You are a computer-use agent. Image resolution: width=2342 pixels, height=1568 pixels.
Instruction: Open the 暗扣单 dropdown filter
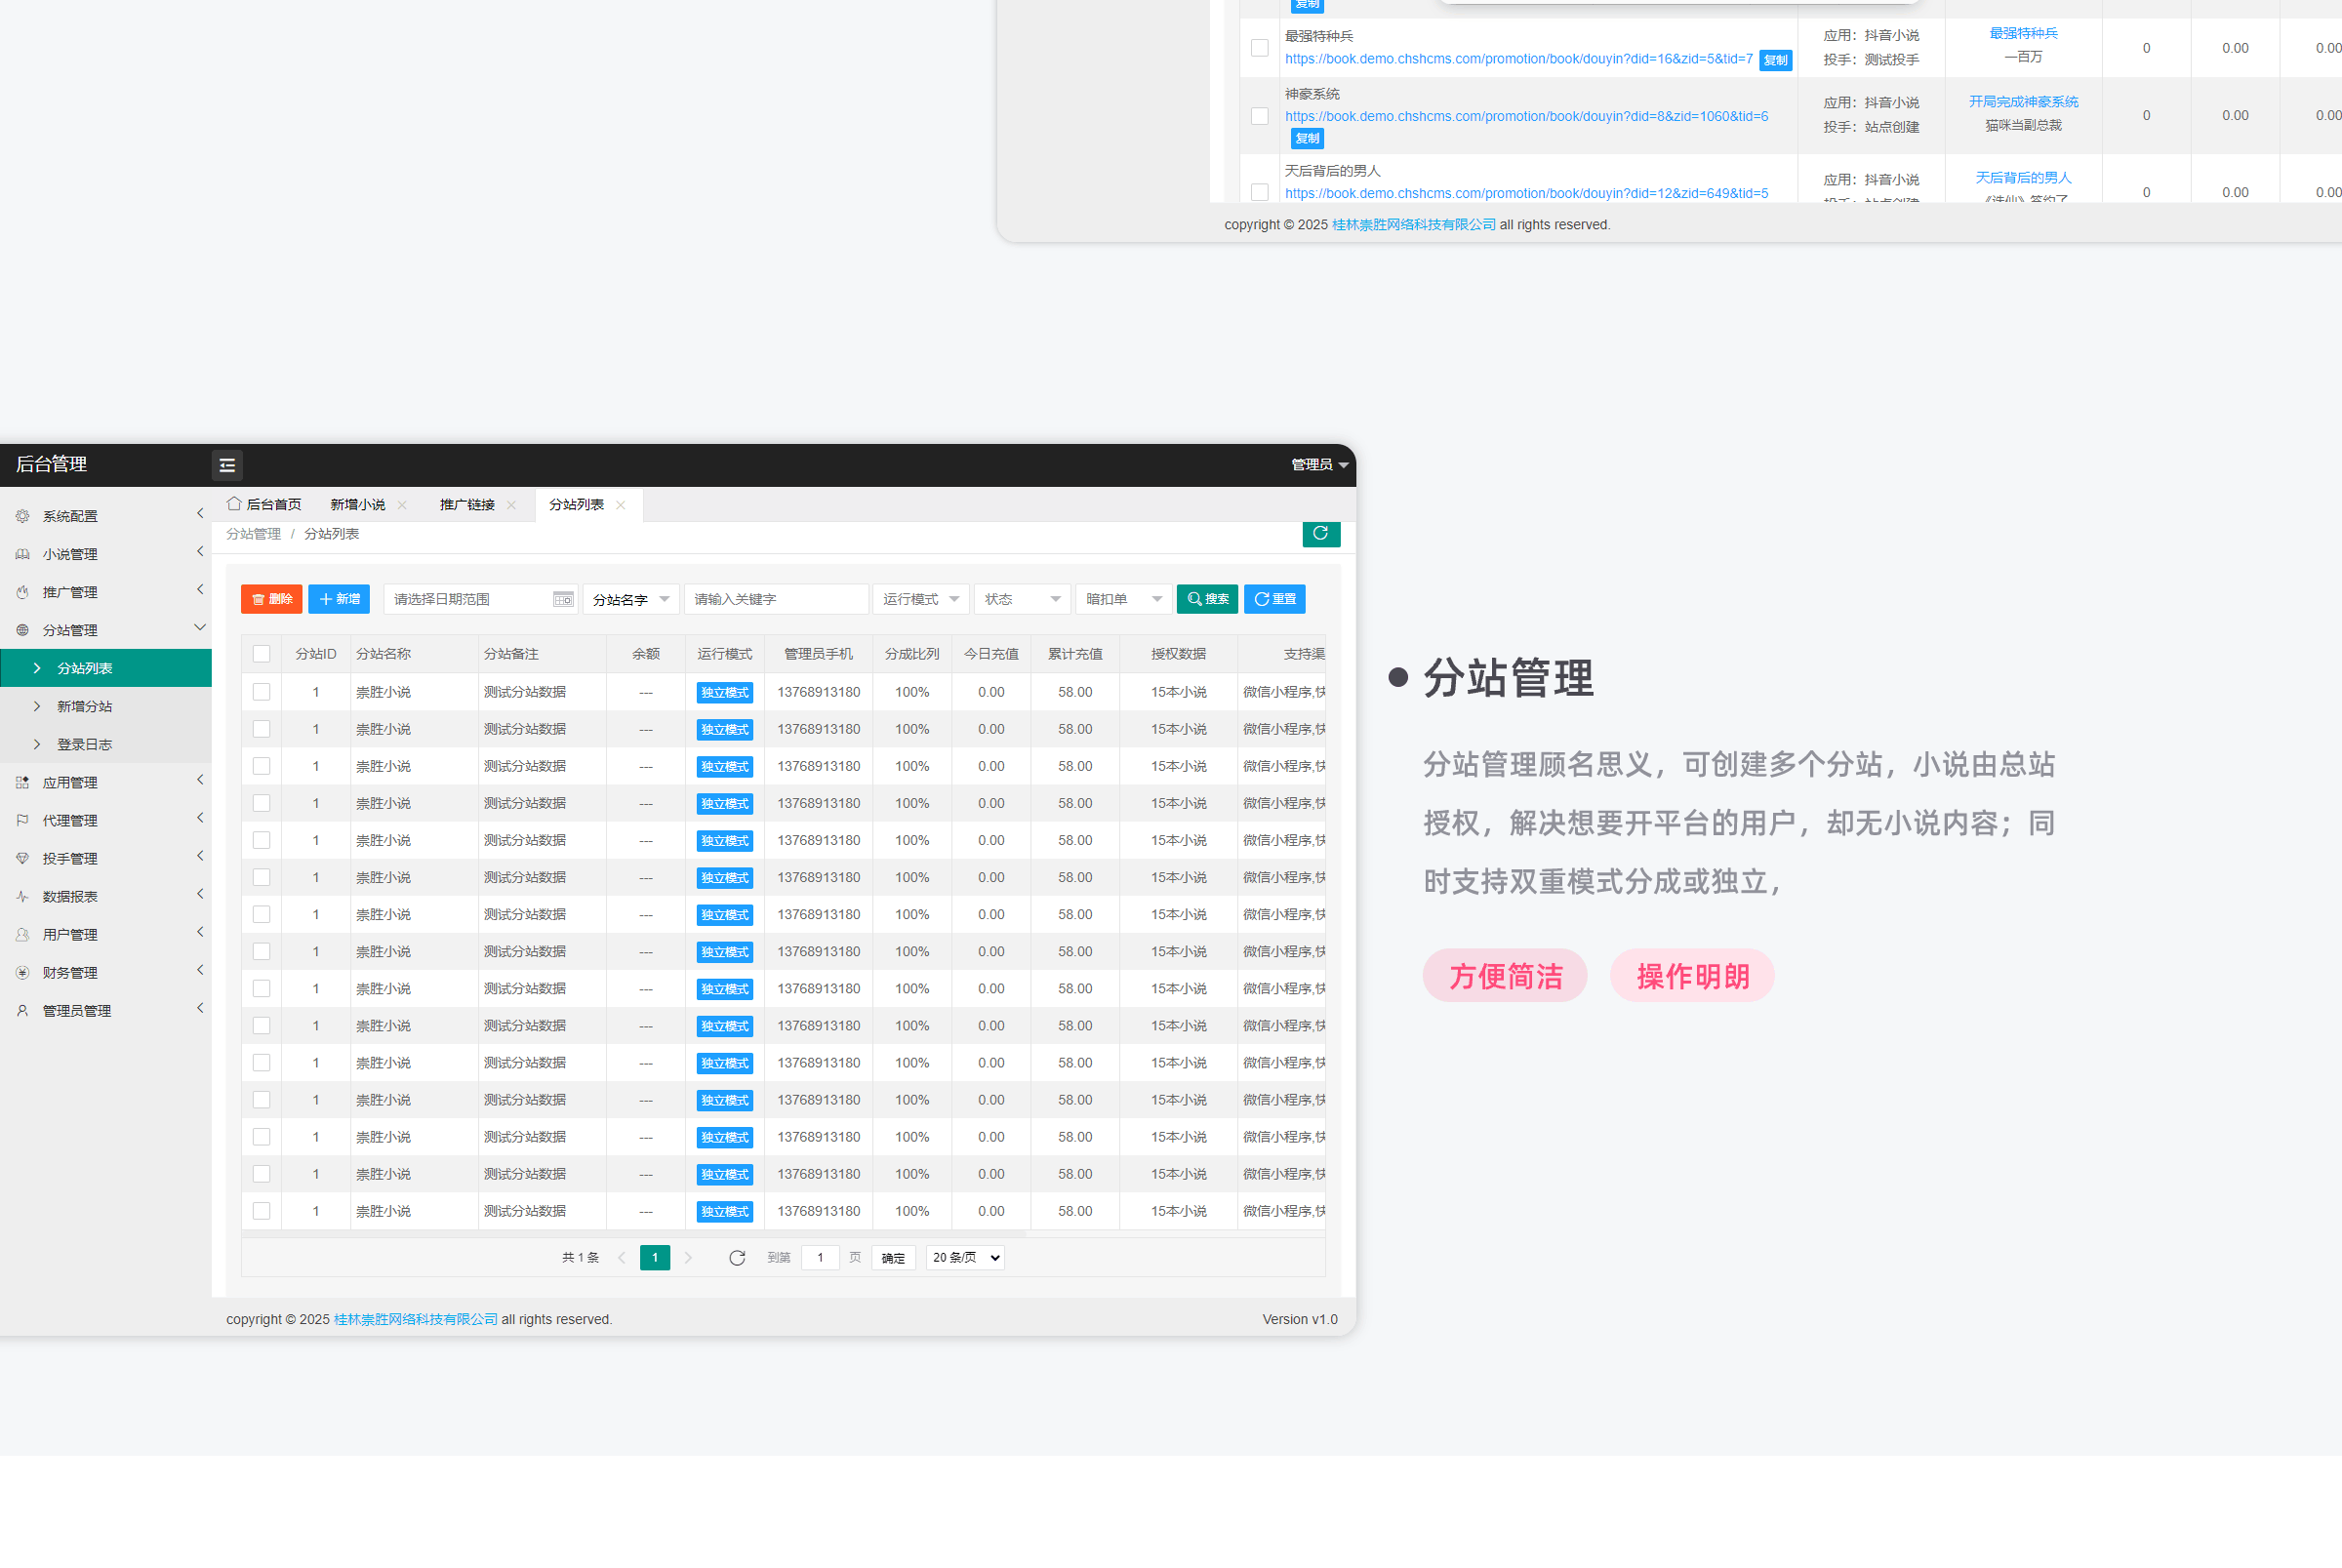point(1123,599)
